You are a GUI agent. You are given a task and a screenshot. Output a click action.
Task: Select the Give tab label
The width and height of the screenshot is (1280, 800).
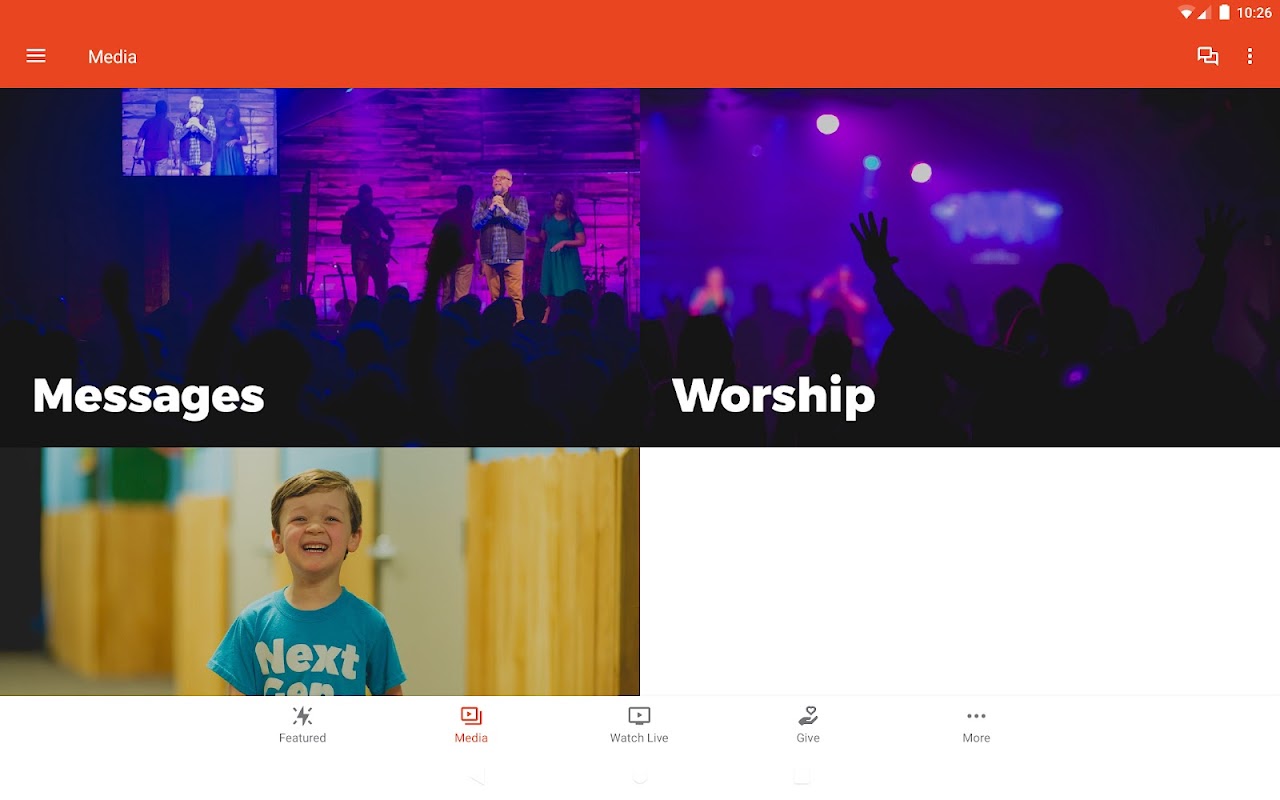coord(808,738)
